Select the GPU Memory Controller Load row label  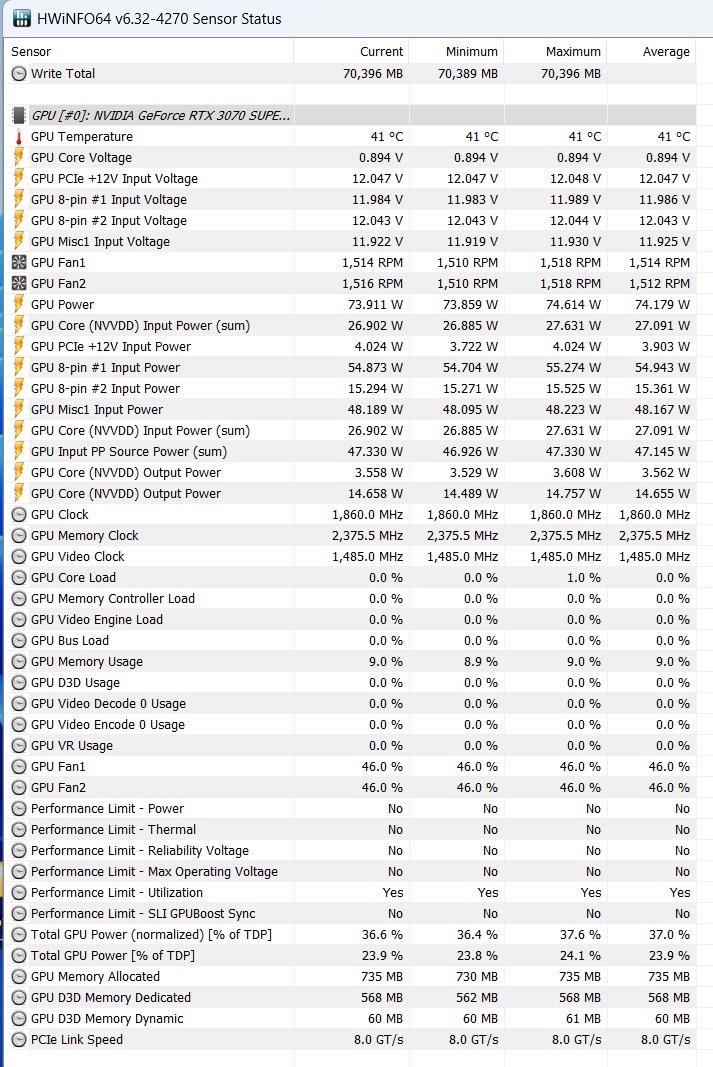point(113,599)
